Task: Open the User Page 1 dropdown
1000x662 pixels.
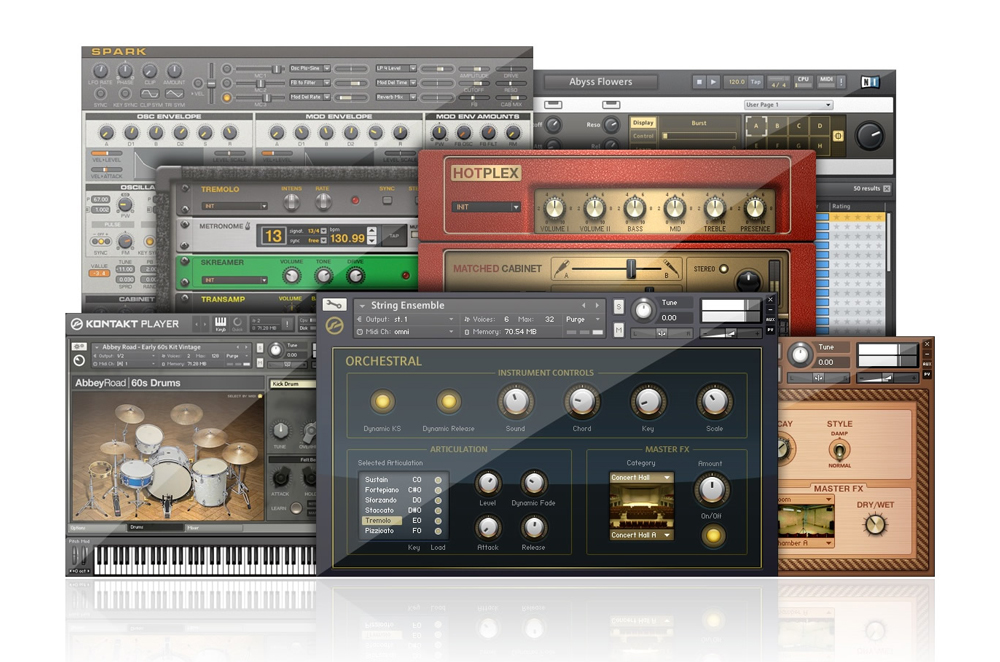Action: (789, 105)
